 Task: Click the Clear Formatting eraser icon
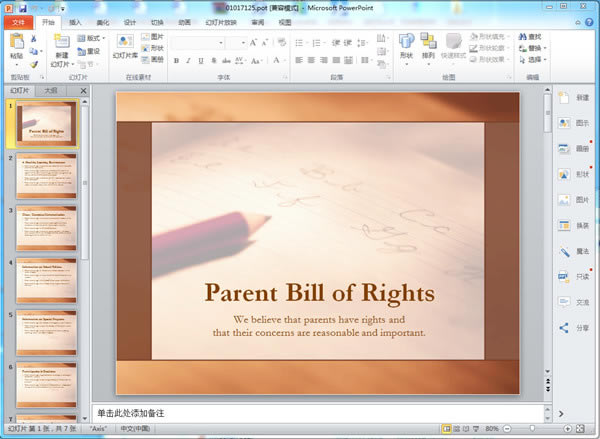point(282,42)
